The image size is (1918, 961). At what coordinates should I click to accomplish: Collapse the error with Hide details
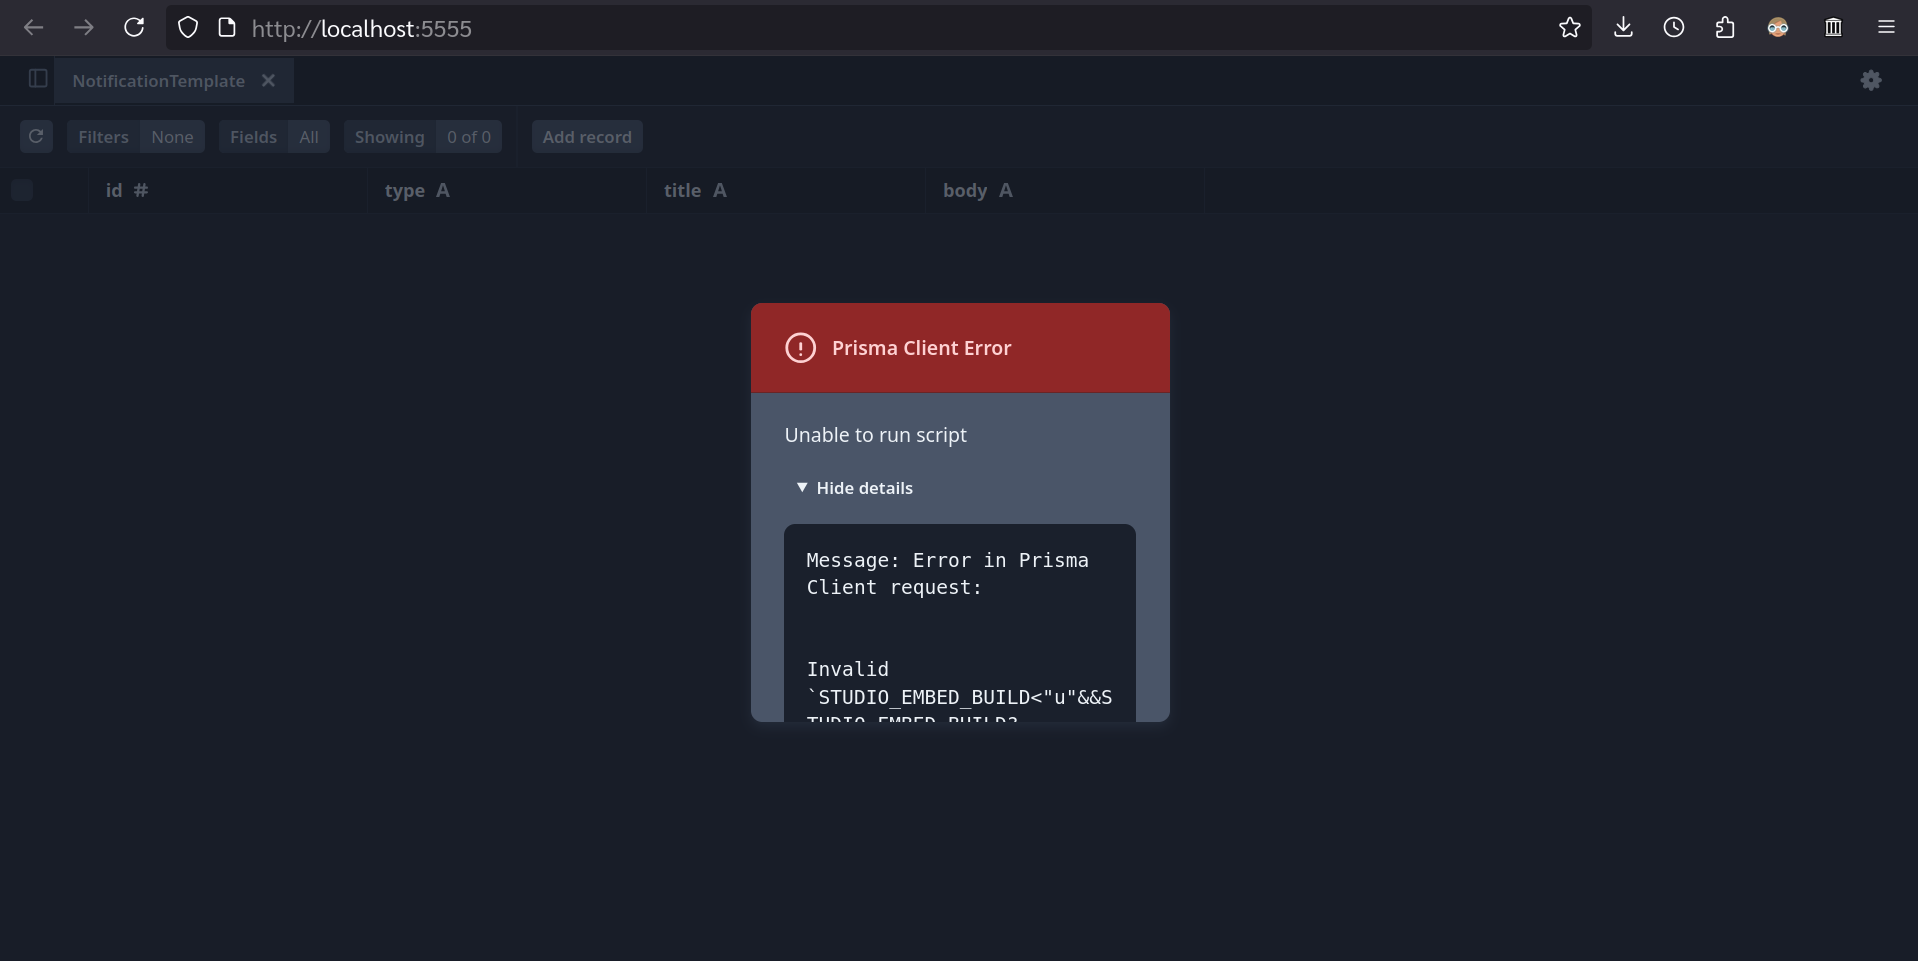point(854,488)
